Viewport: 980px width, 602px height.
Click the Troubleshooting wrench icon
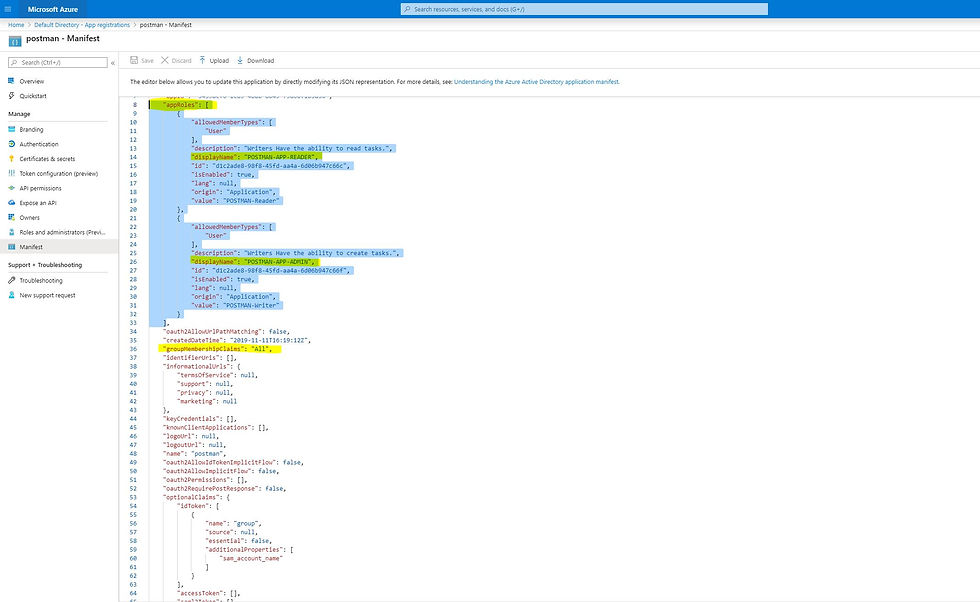tap(11, 280)
